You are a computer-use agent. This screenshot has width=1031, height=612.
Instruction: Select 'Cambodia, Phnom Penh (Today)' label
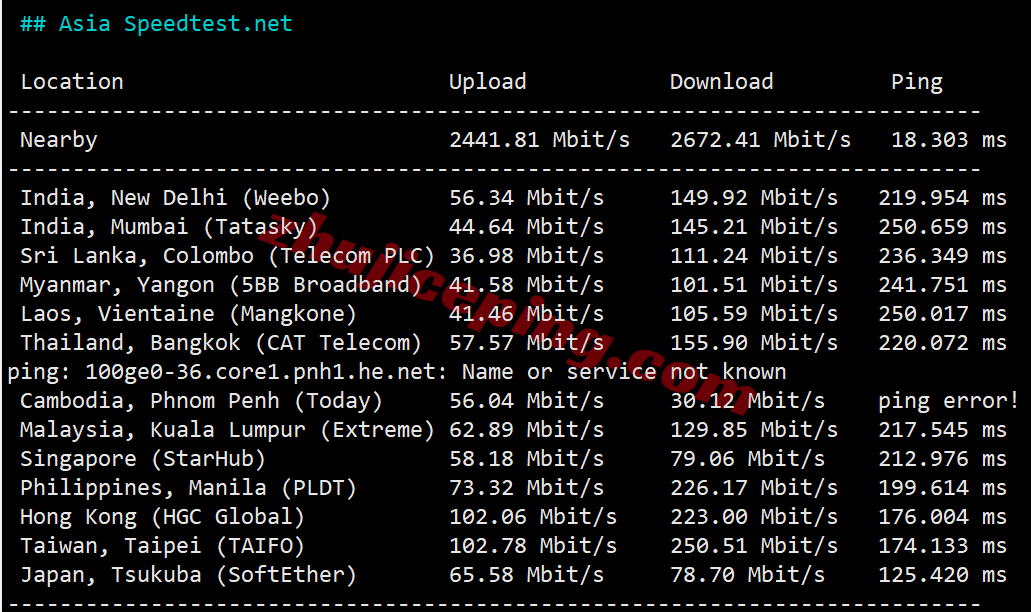[201, 400]
